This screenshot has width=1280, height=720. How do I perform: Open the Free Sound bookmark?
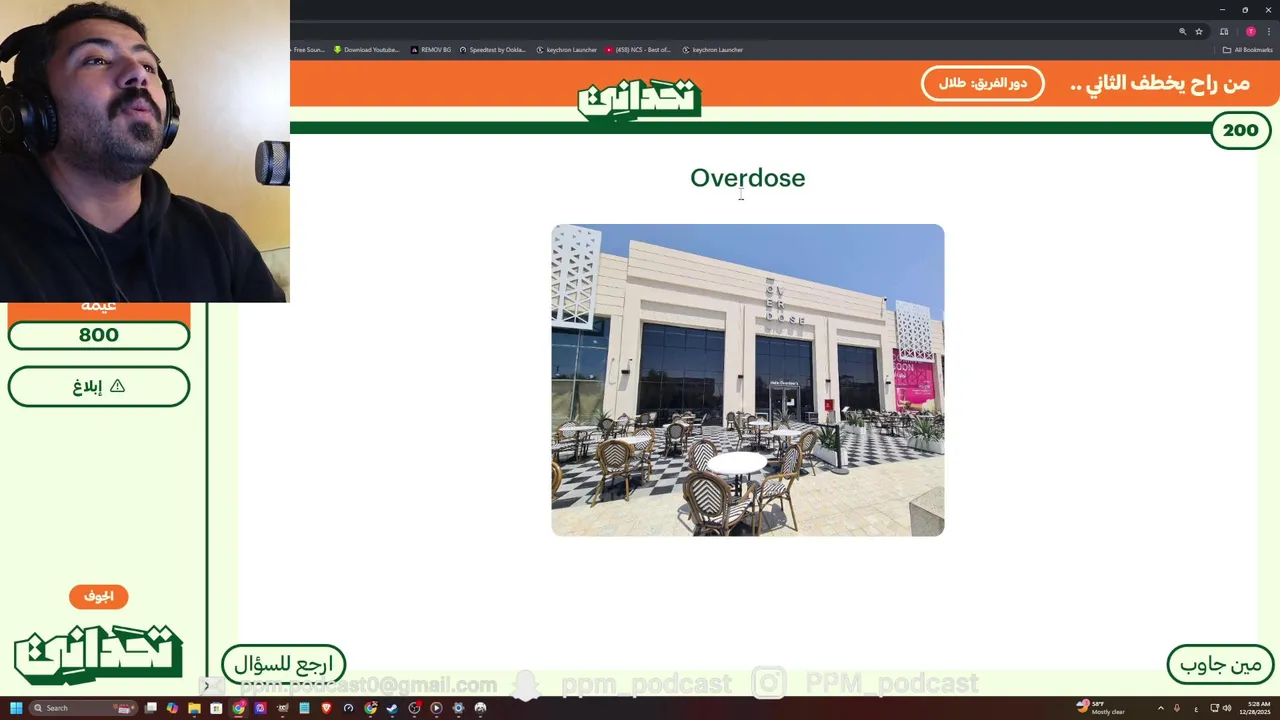point(308,50)
